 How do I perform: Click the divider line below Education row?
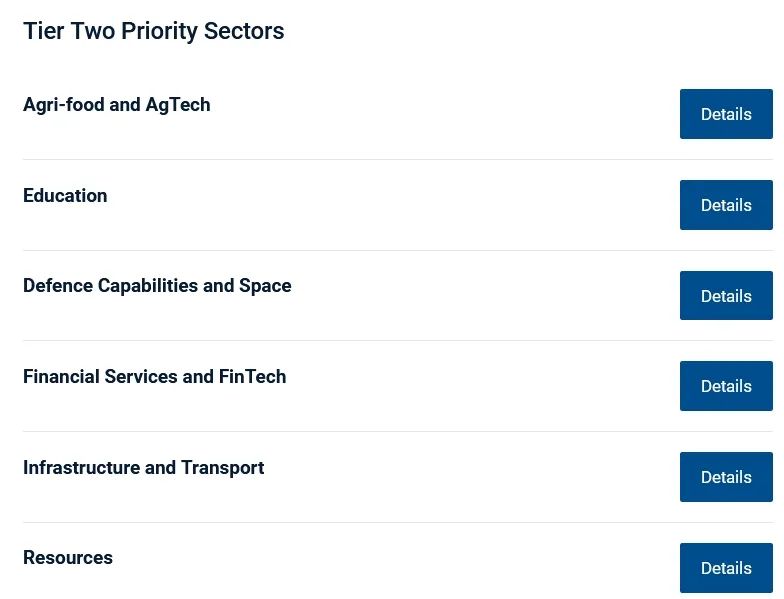(x=398, y=250)
